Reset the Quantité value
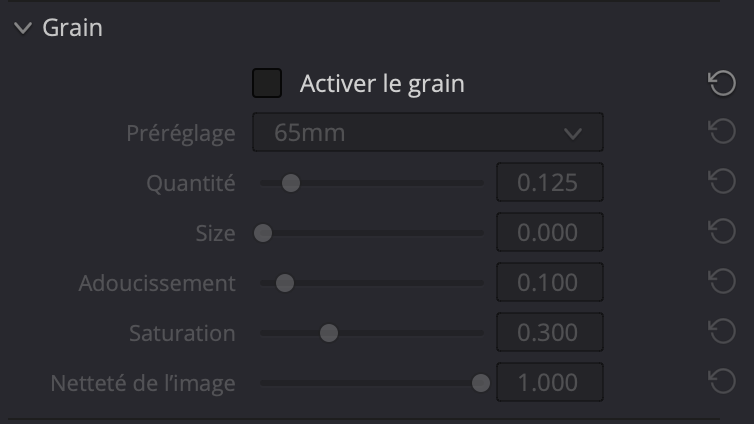This screenshot has width=754, height=424. [721, 182]
